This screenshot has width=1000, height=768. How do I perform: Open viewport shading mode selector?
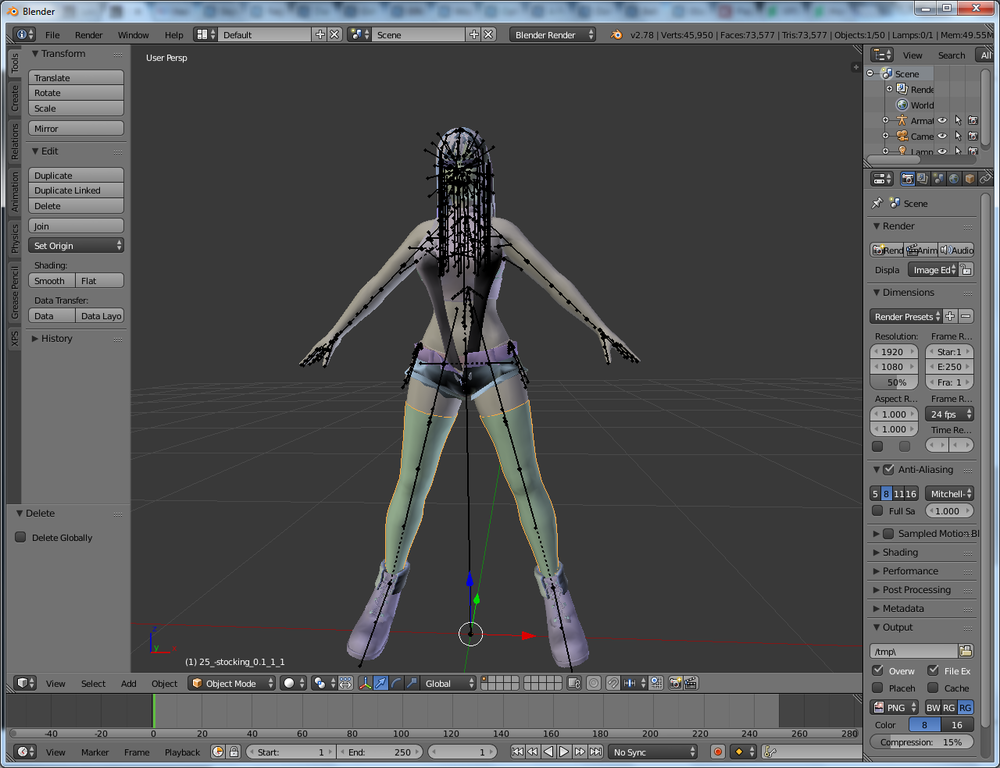pos(294,683)
